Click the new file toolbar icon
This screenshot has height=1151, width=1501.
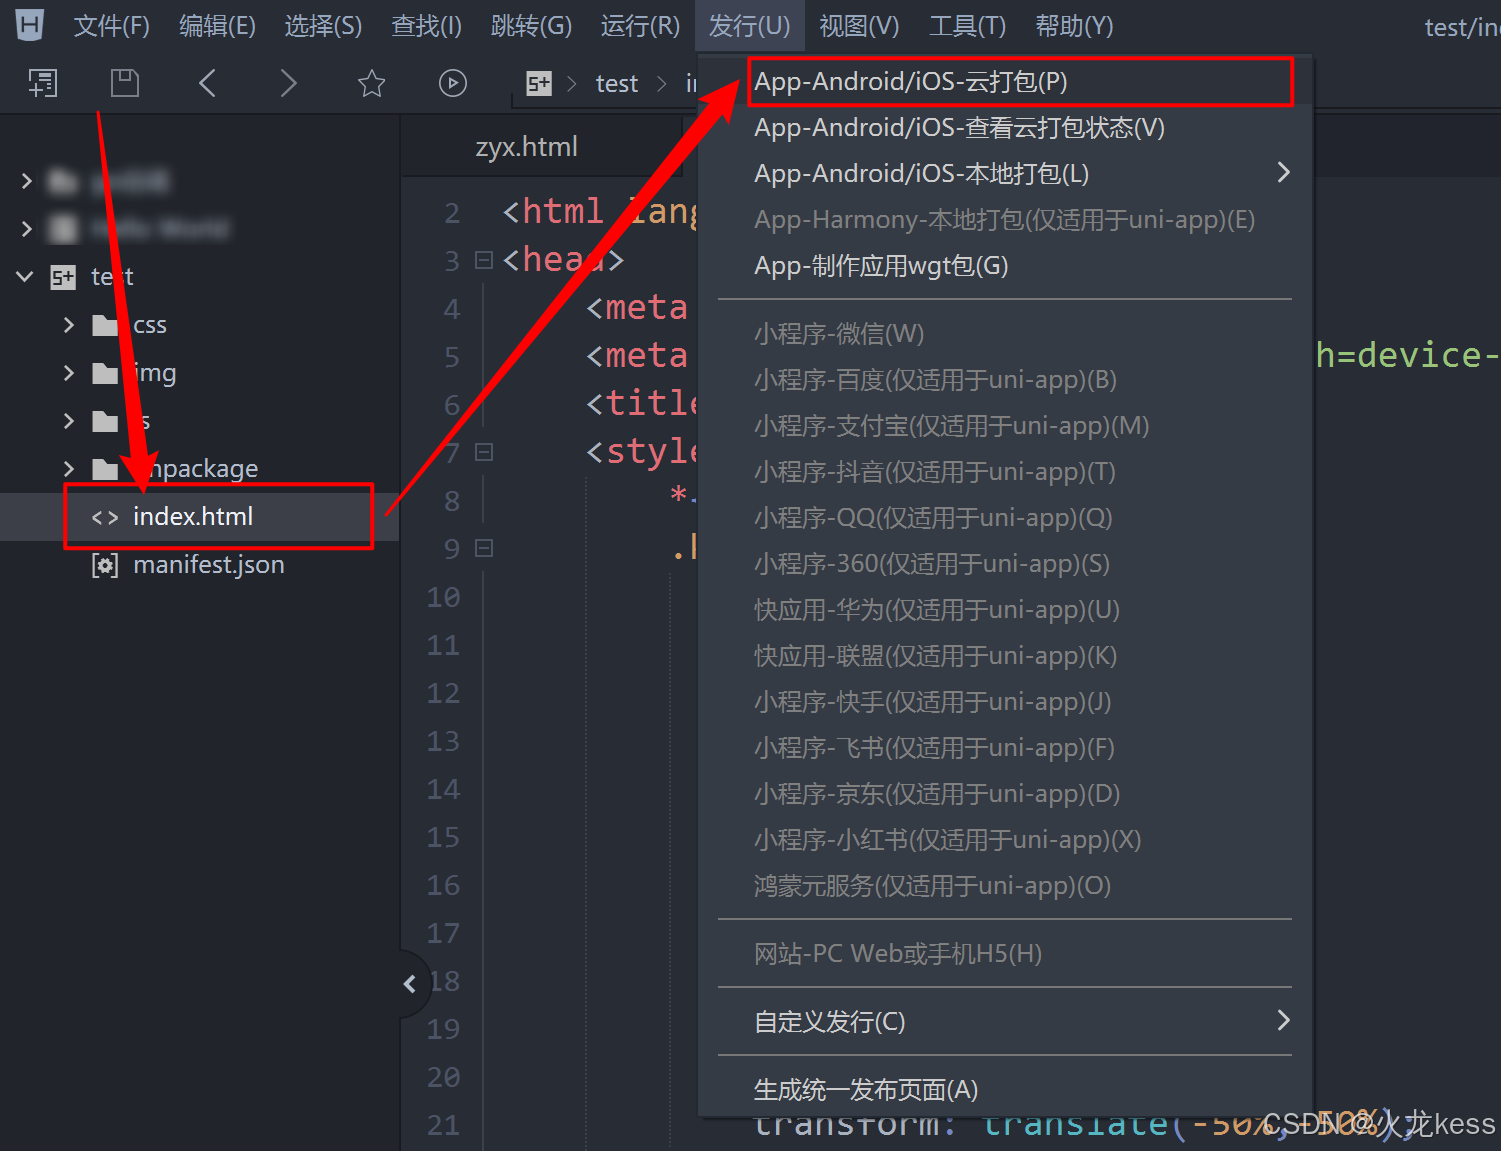(42, 83)
